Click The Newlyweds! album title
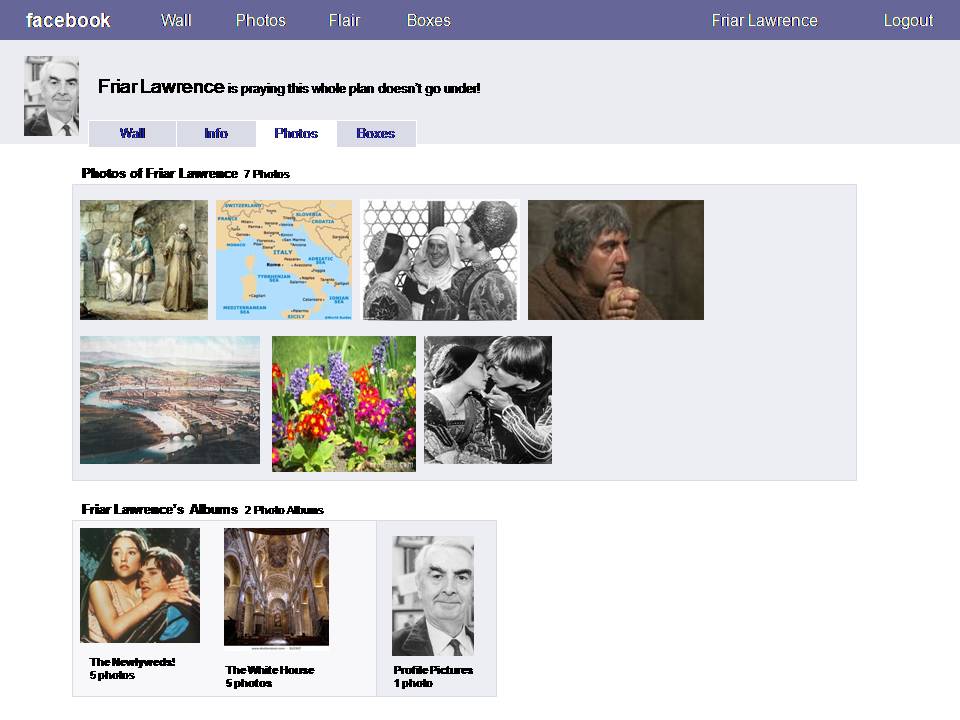960x720 pixels. pos(132,662)
